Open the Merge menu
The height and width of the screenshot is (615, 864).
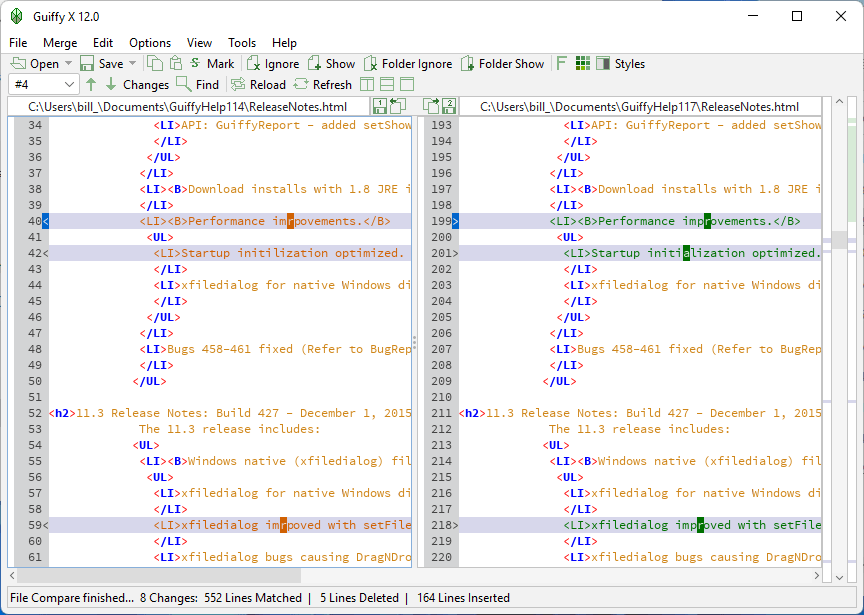click(60, 43)
